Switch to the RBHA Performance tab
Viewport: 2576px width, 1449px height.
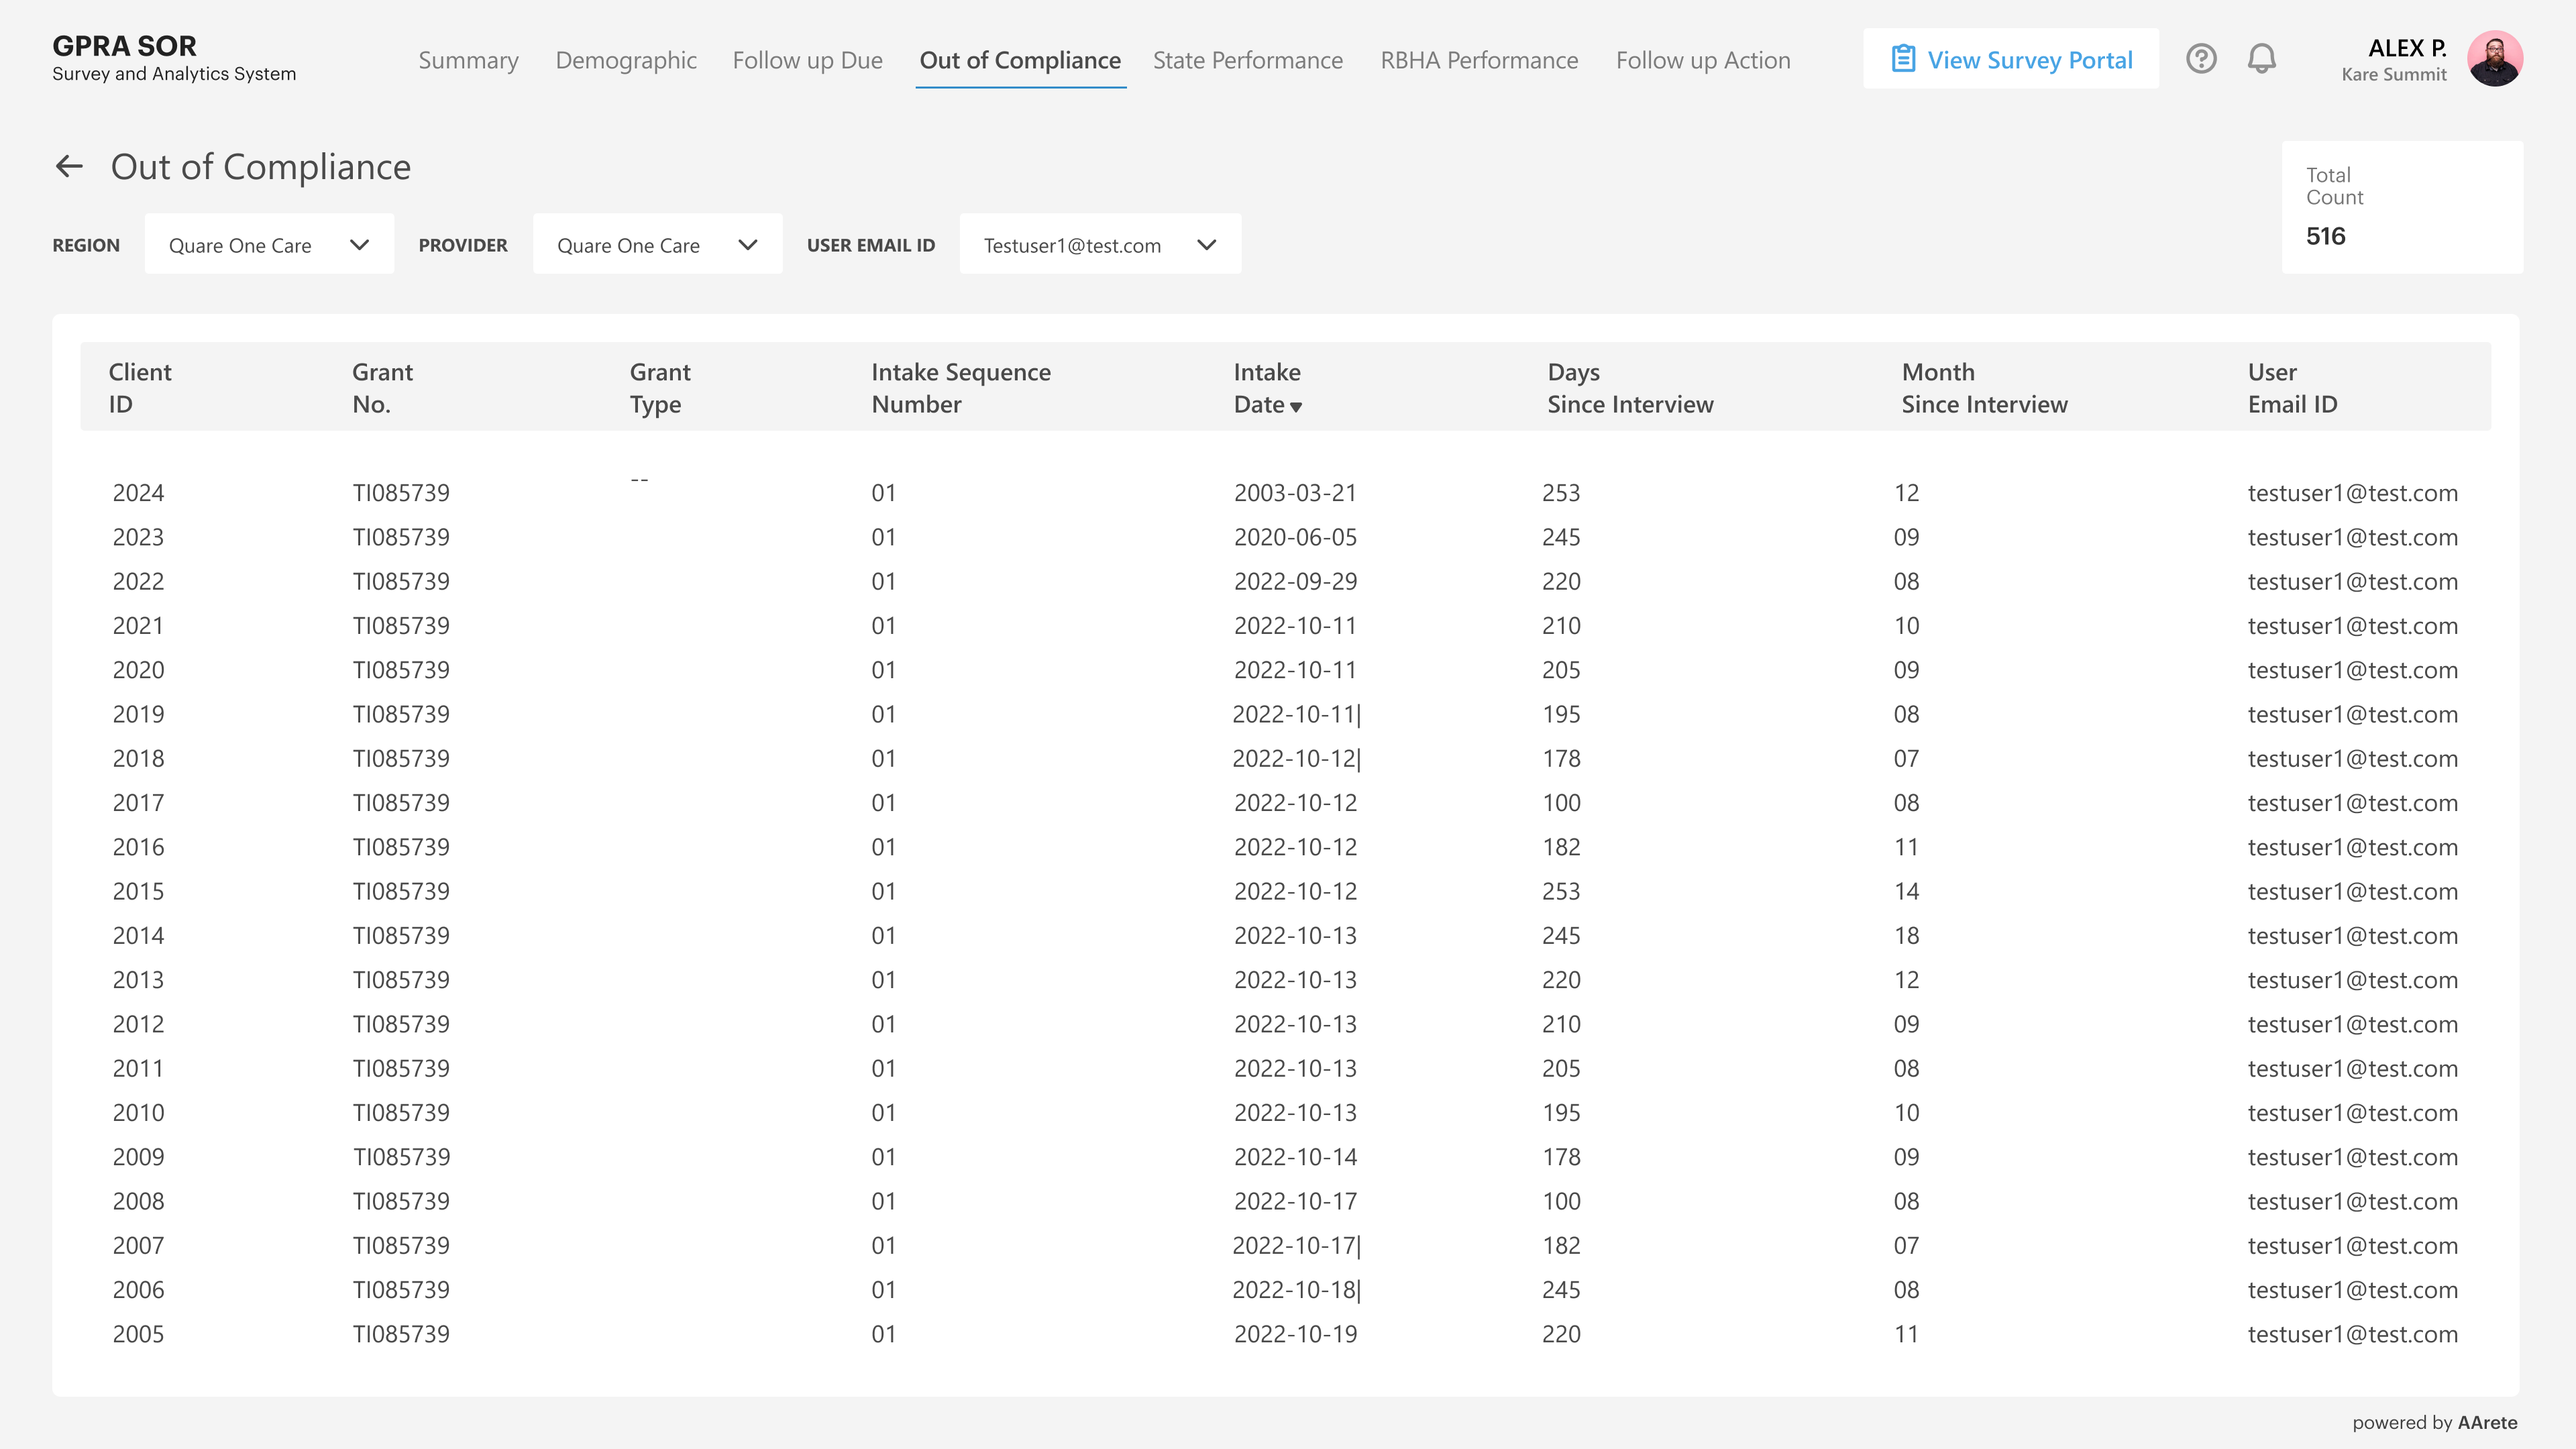click(x=1479, y=60)
